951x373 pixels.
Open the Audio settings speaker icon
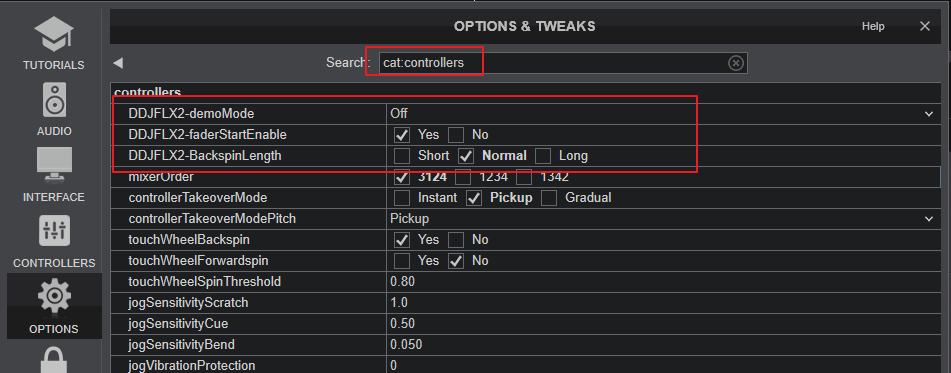(x=54, y=100)
